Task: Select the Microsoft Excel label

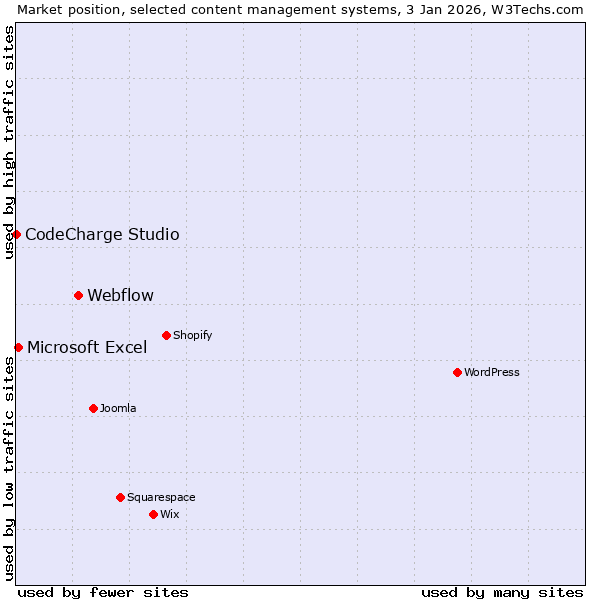Action: [87, 347]
